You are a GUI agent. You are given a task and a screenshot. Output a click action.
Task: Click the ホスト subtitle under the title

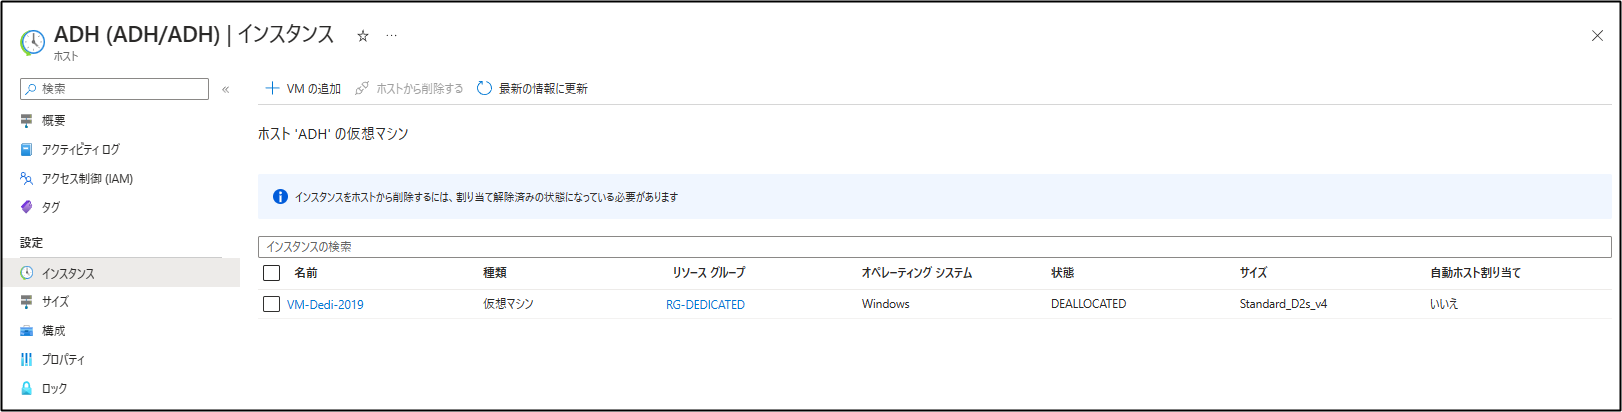pyautogui.click(x=66, y=57)
